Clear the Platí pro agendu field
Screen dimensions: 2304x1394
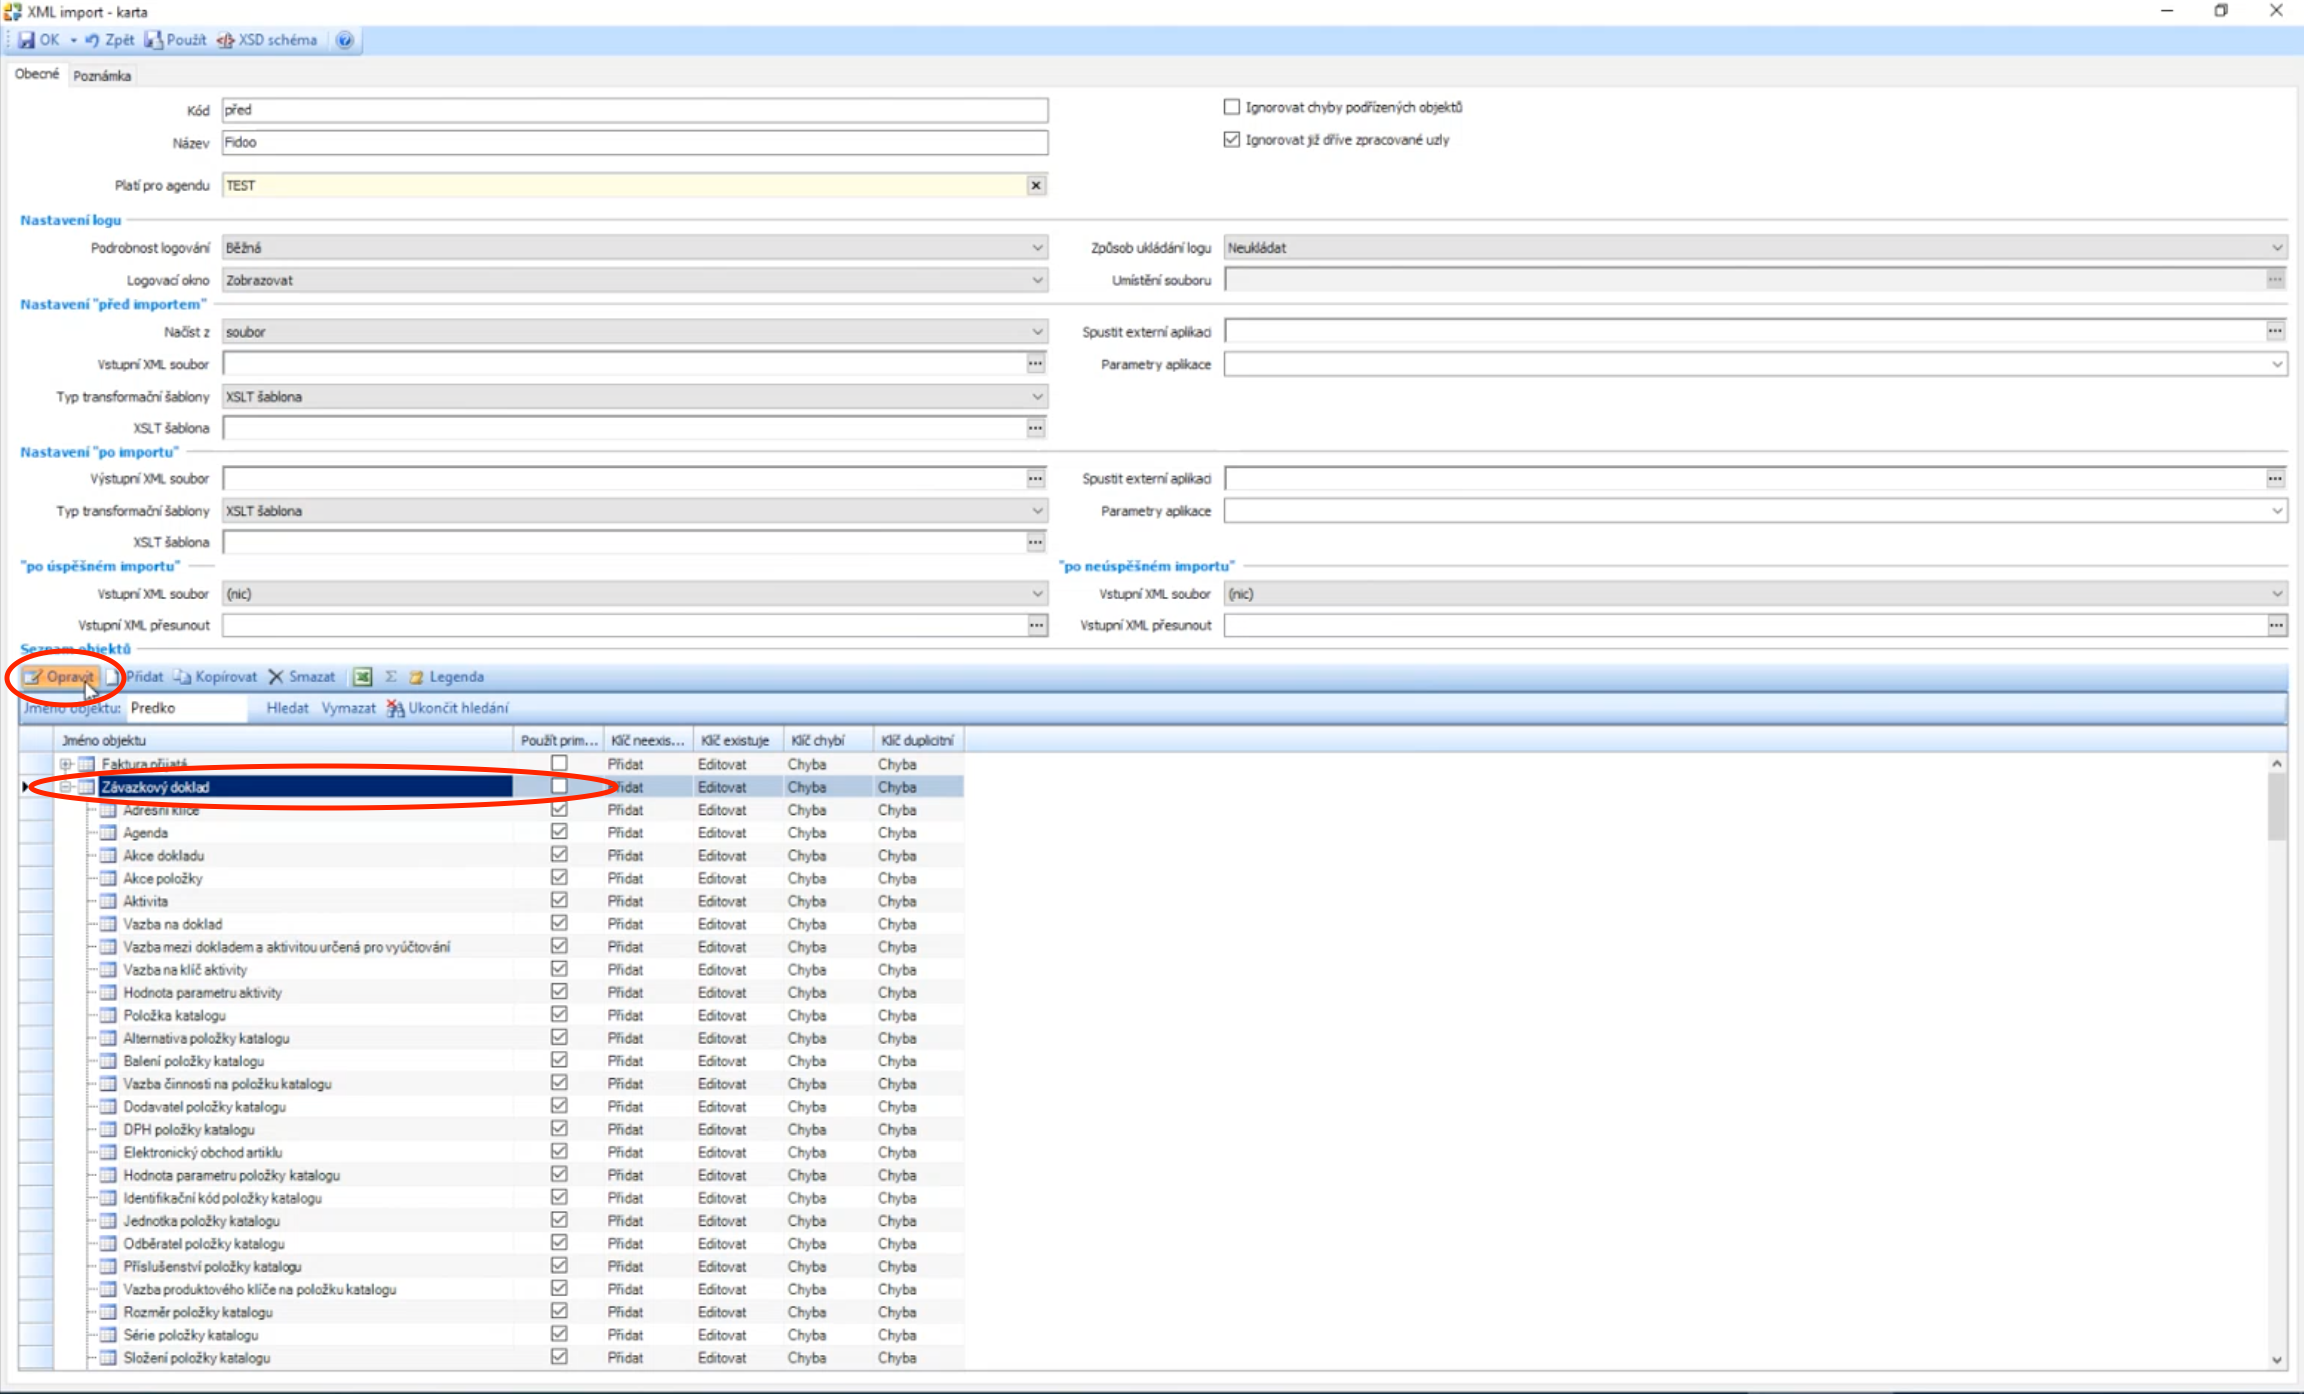point(1036,185)
